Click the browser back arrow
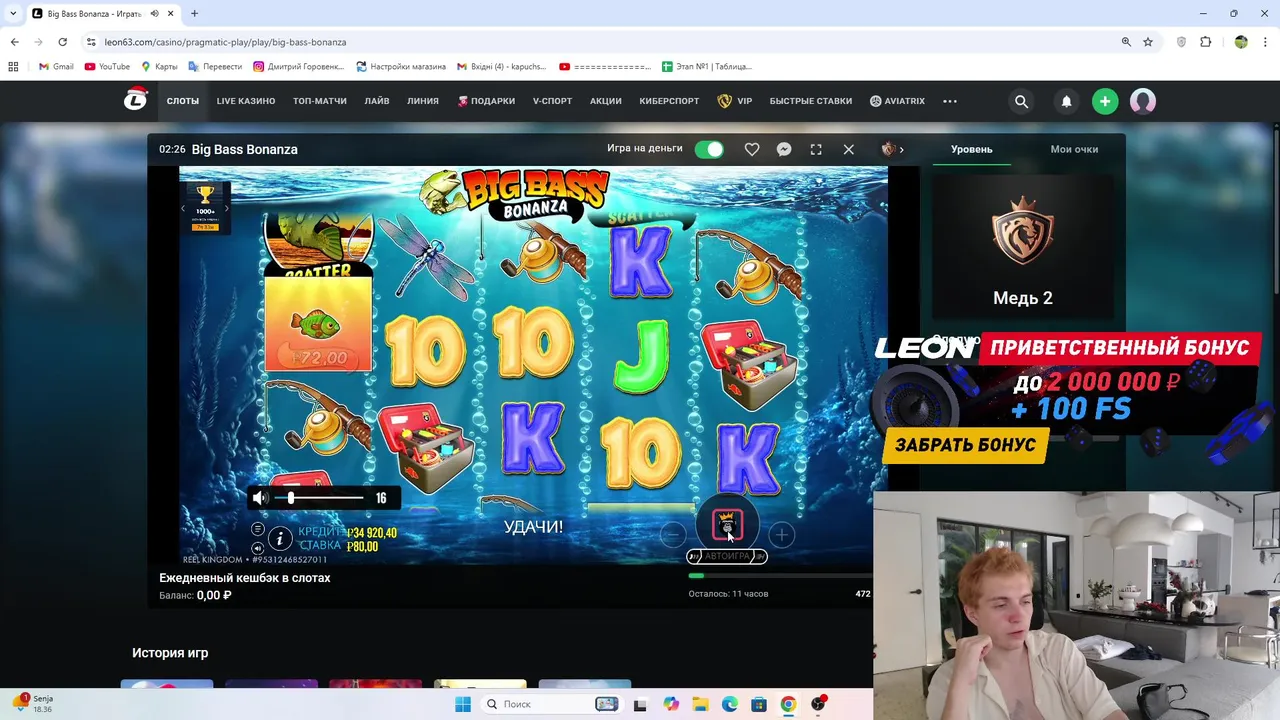Viewport: 1280px width, 720px height. coord(14,42)
